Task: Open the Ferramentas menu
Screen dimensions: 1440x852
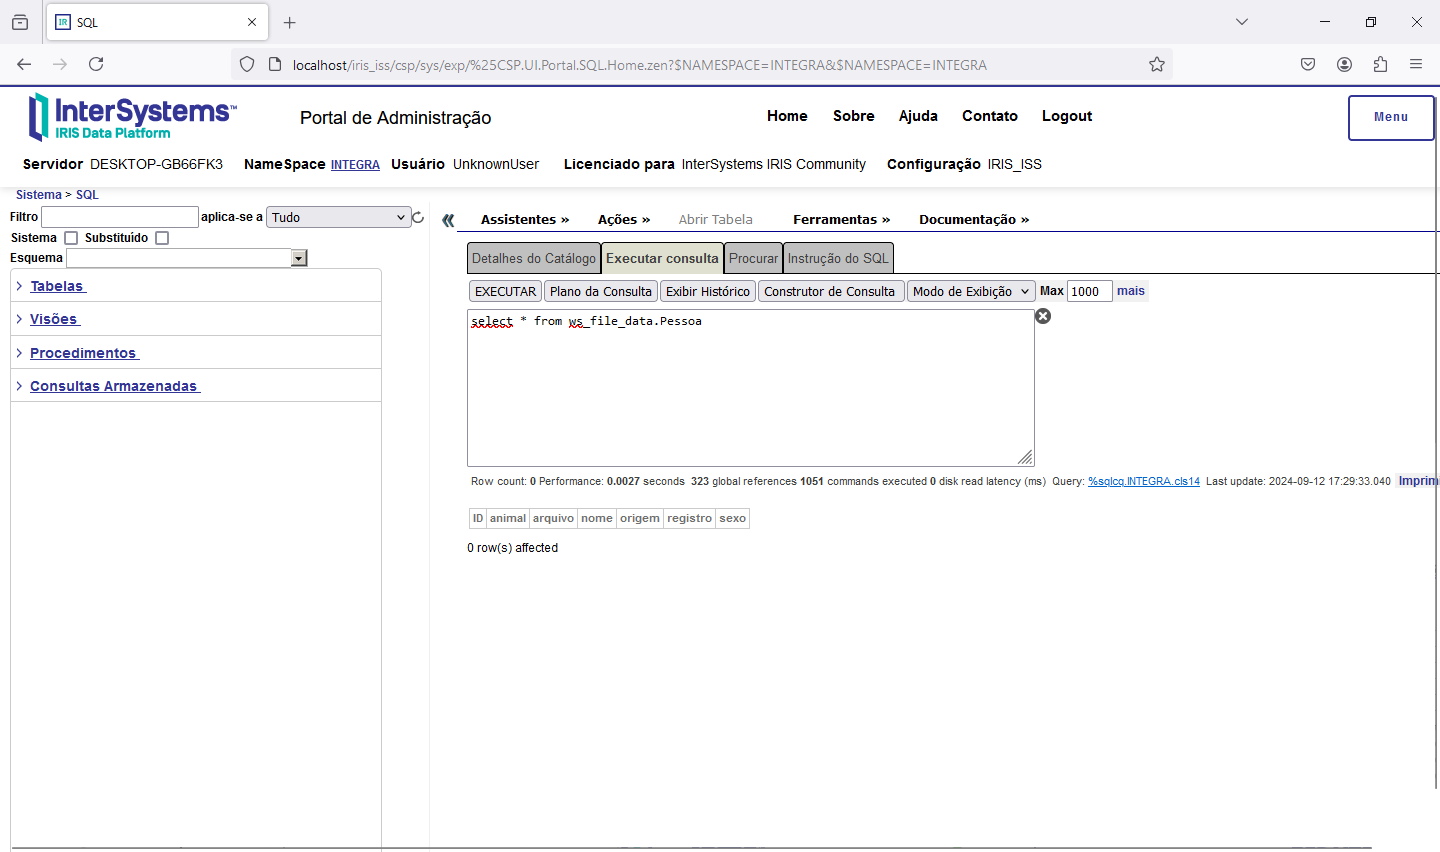Action: click(841, 219)
